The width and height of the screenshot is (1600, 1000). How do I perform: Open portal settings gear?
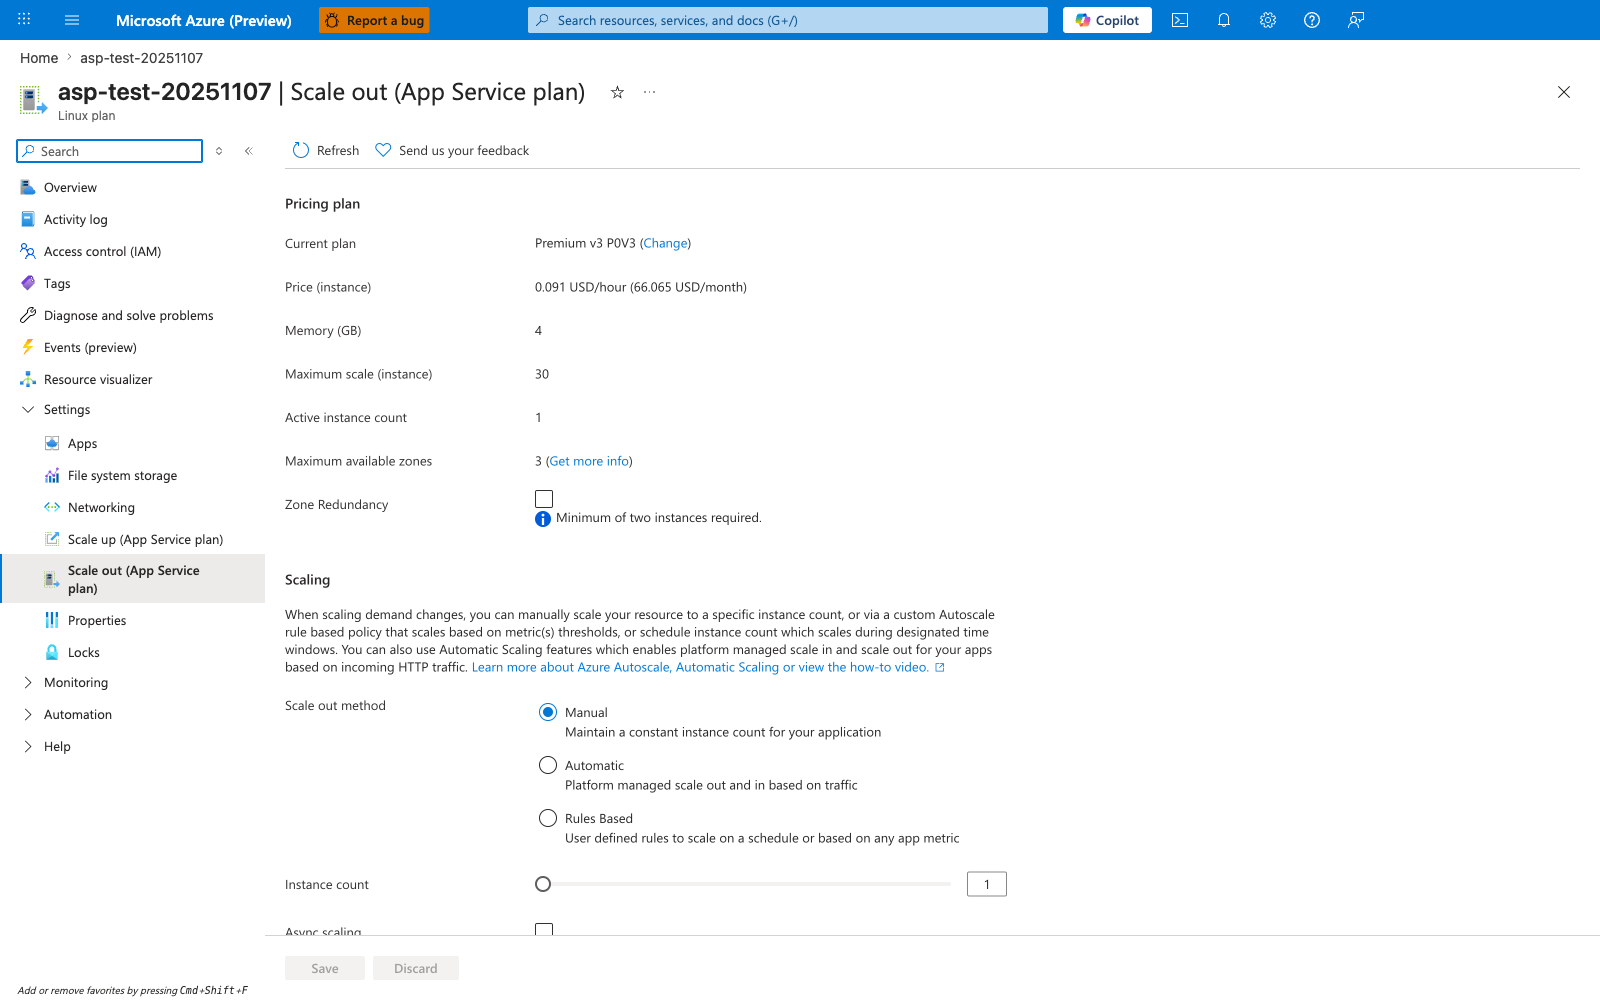[1268, 20]
